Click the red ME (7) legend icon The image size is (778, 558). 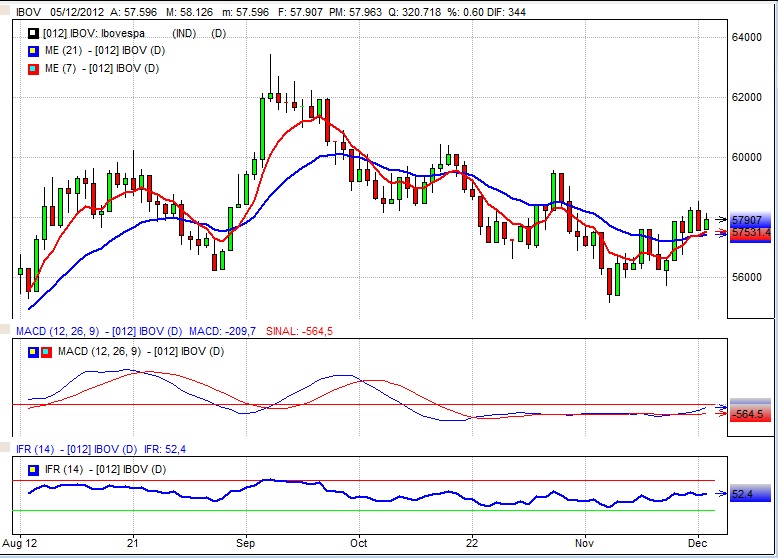point(34,69)
